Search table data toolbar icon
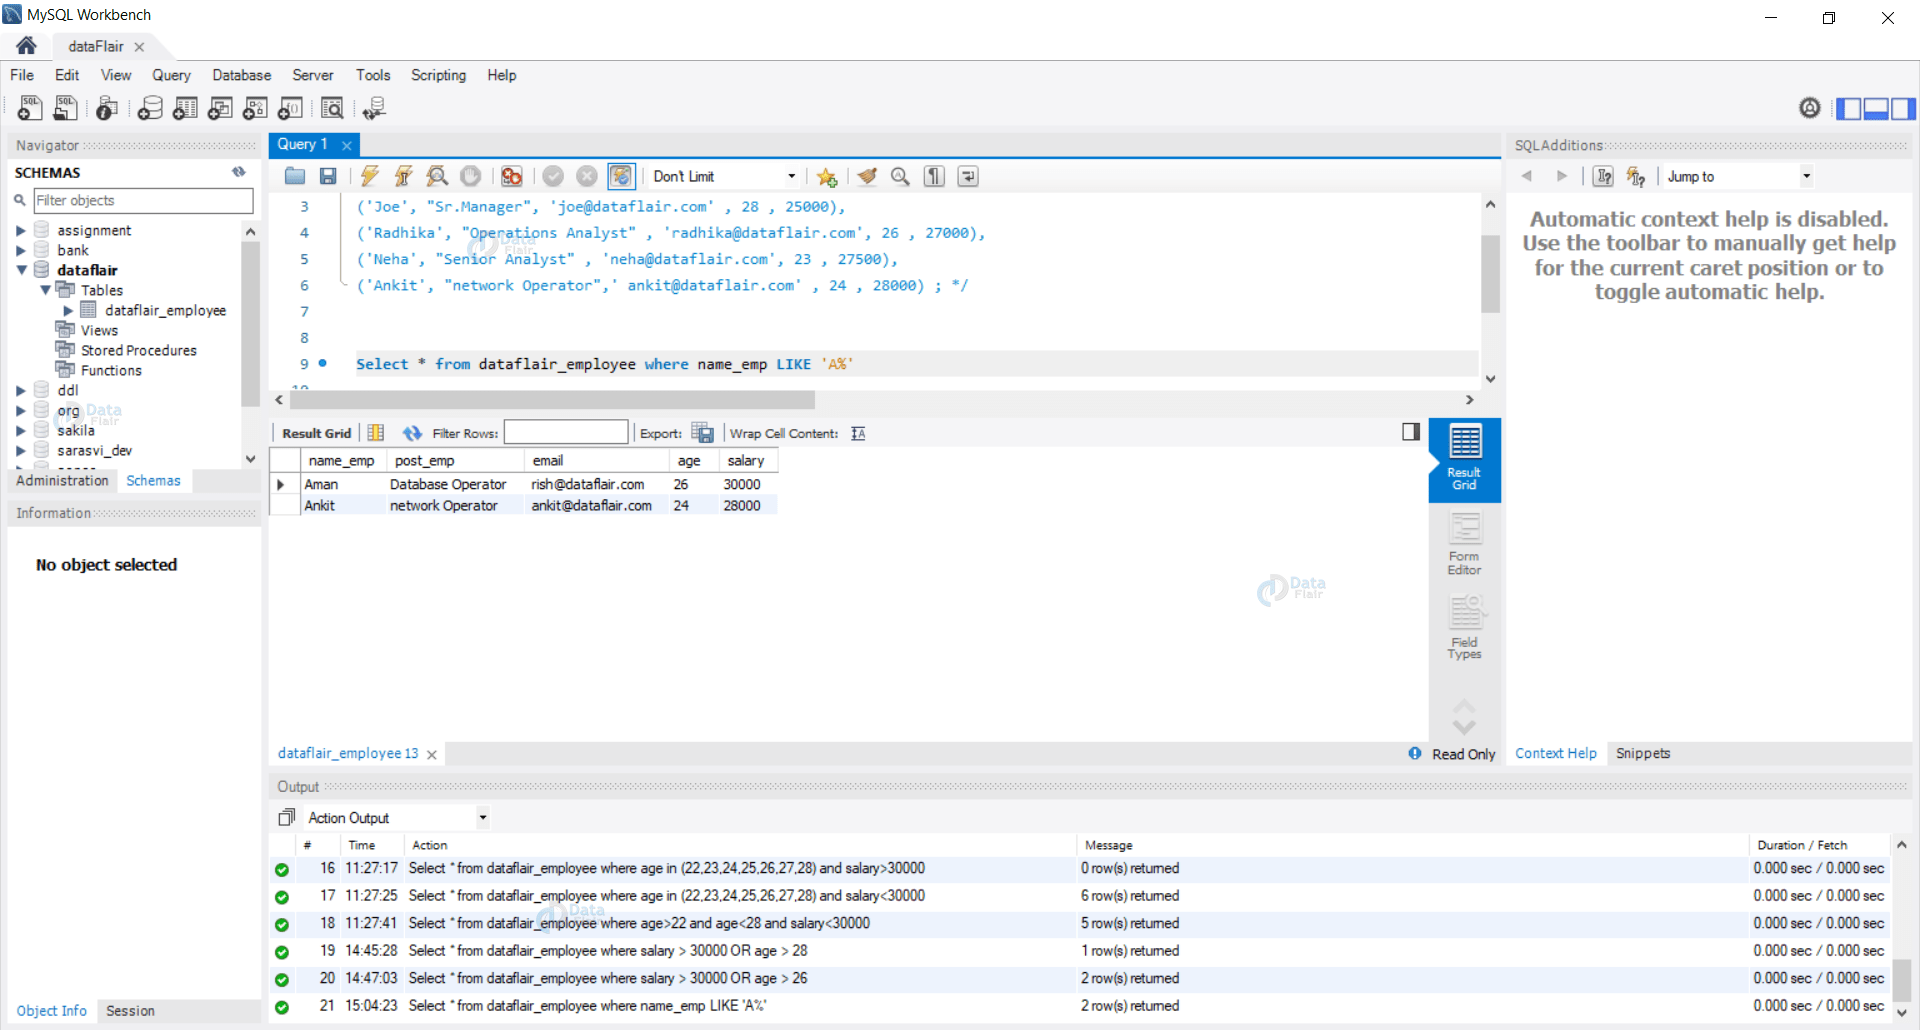The height and width of the screenshot is (1030, 1920). (x=332, y=108)
